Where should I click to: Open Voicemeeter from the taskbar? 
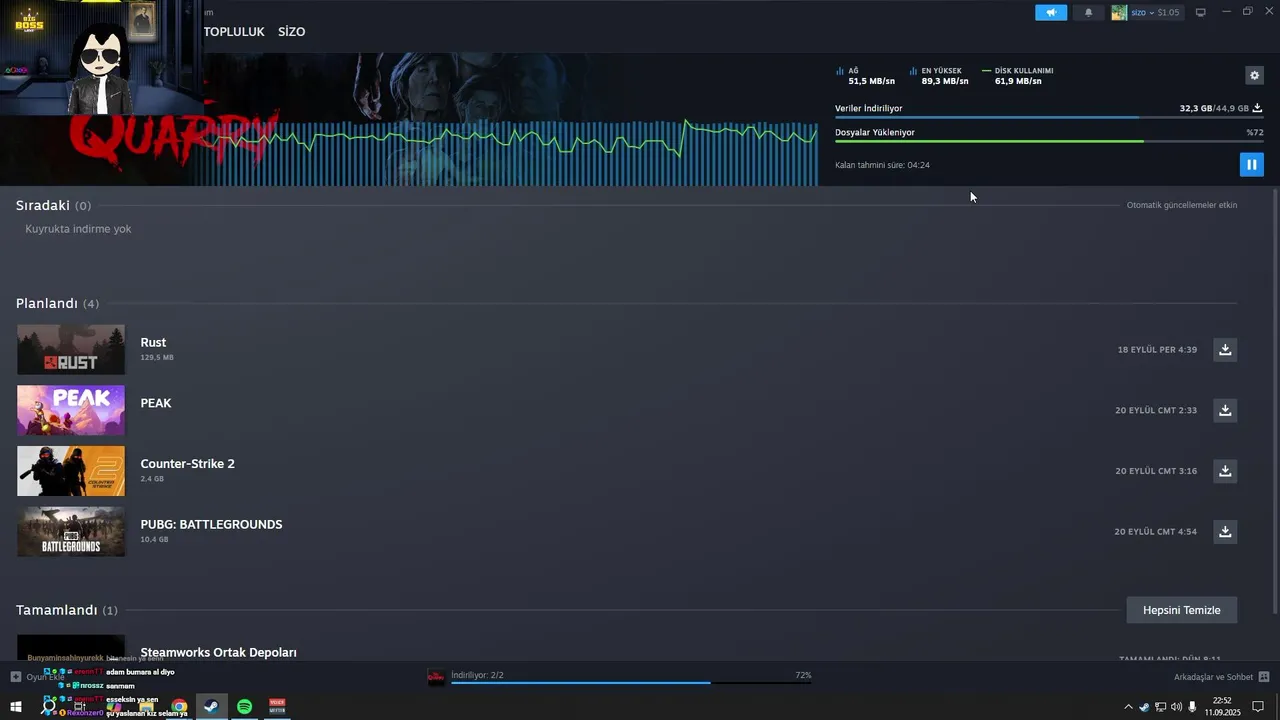[277, 707]
